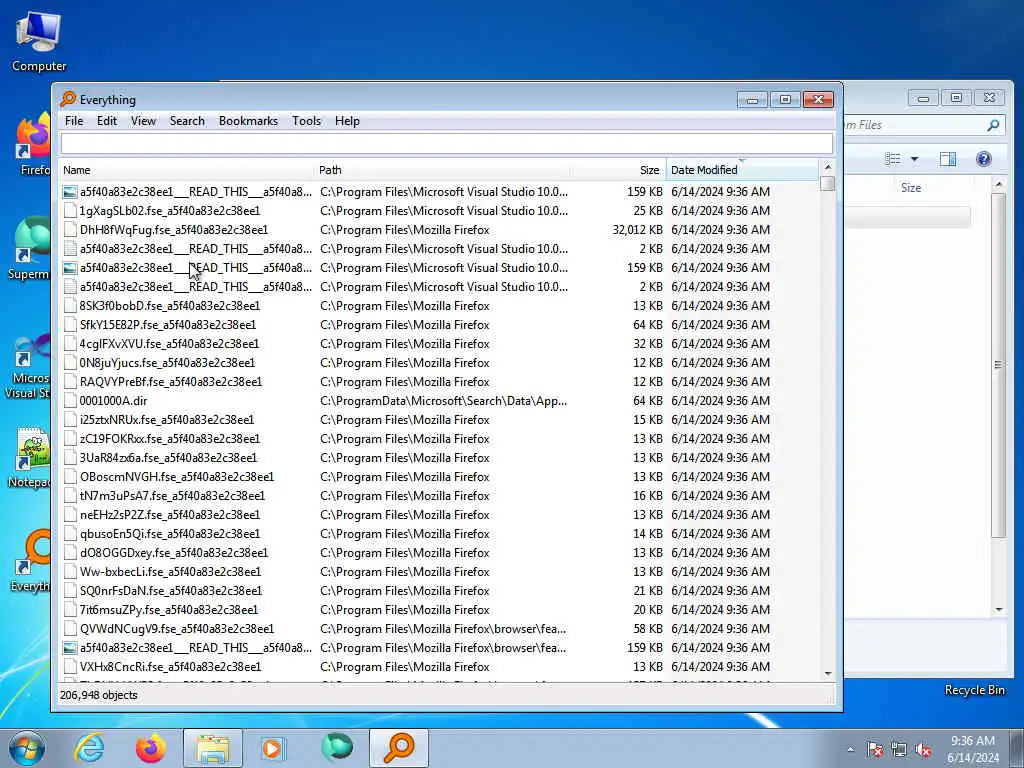Open change view dropdown arrow in Explorer
The width and height of the screenshot is (1024, 768).
(914, 159)
